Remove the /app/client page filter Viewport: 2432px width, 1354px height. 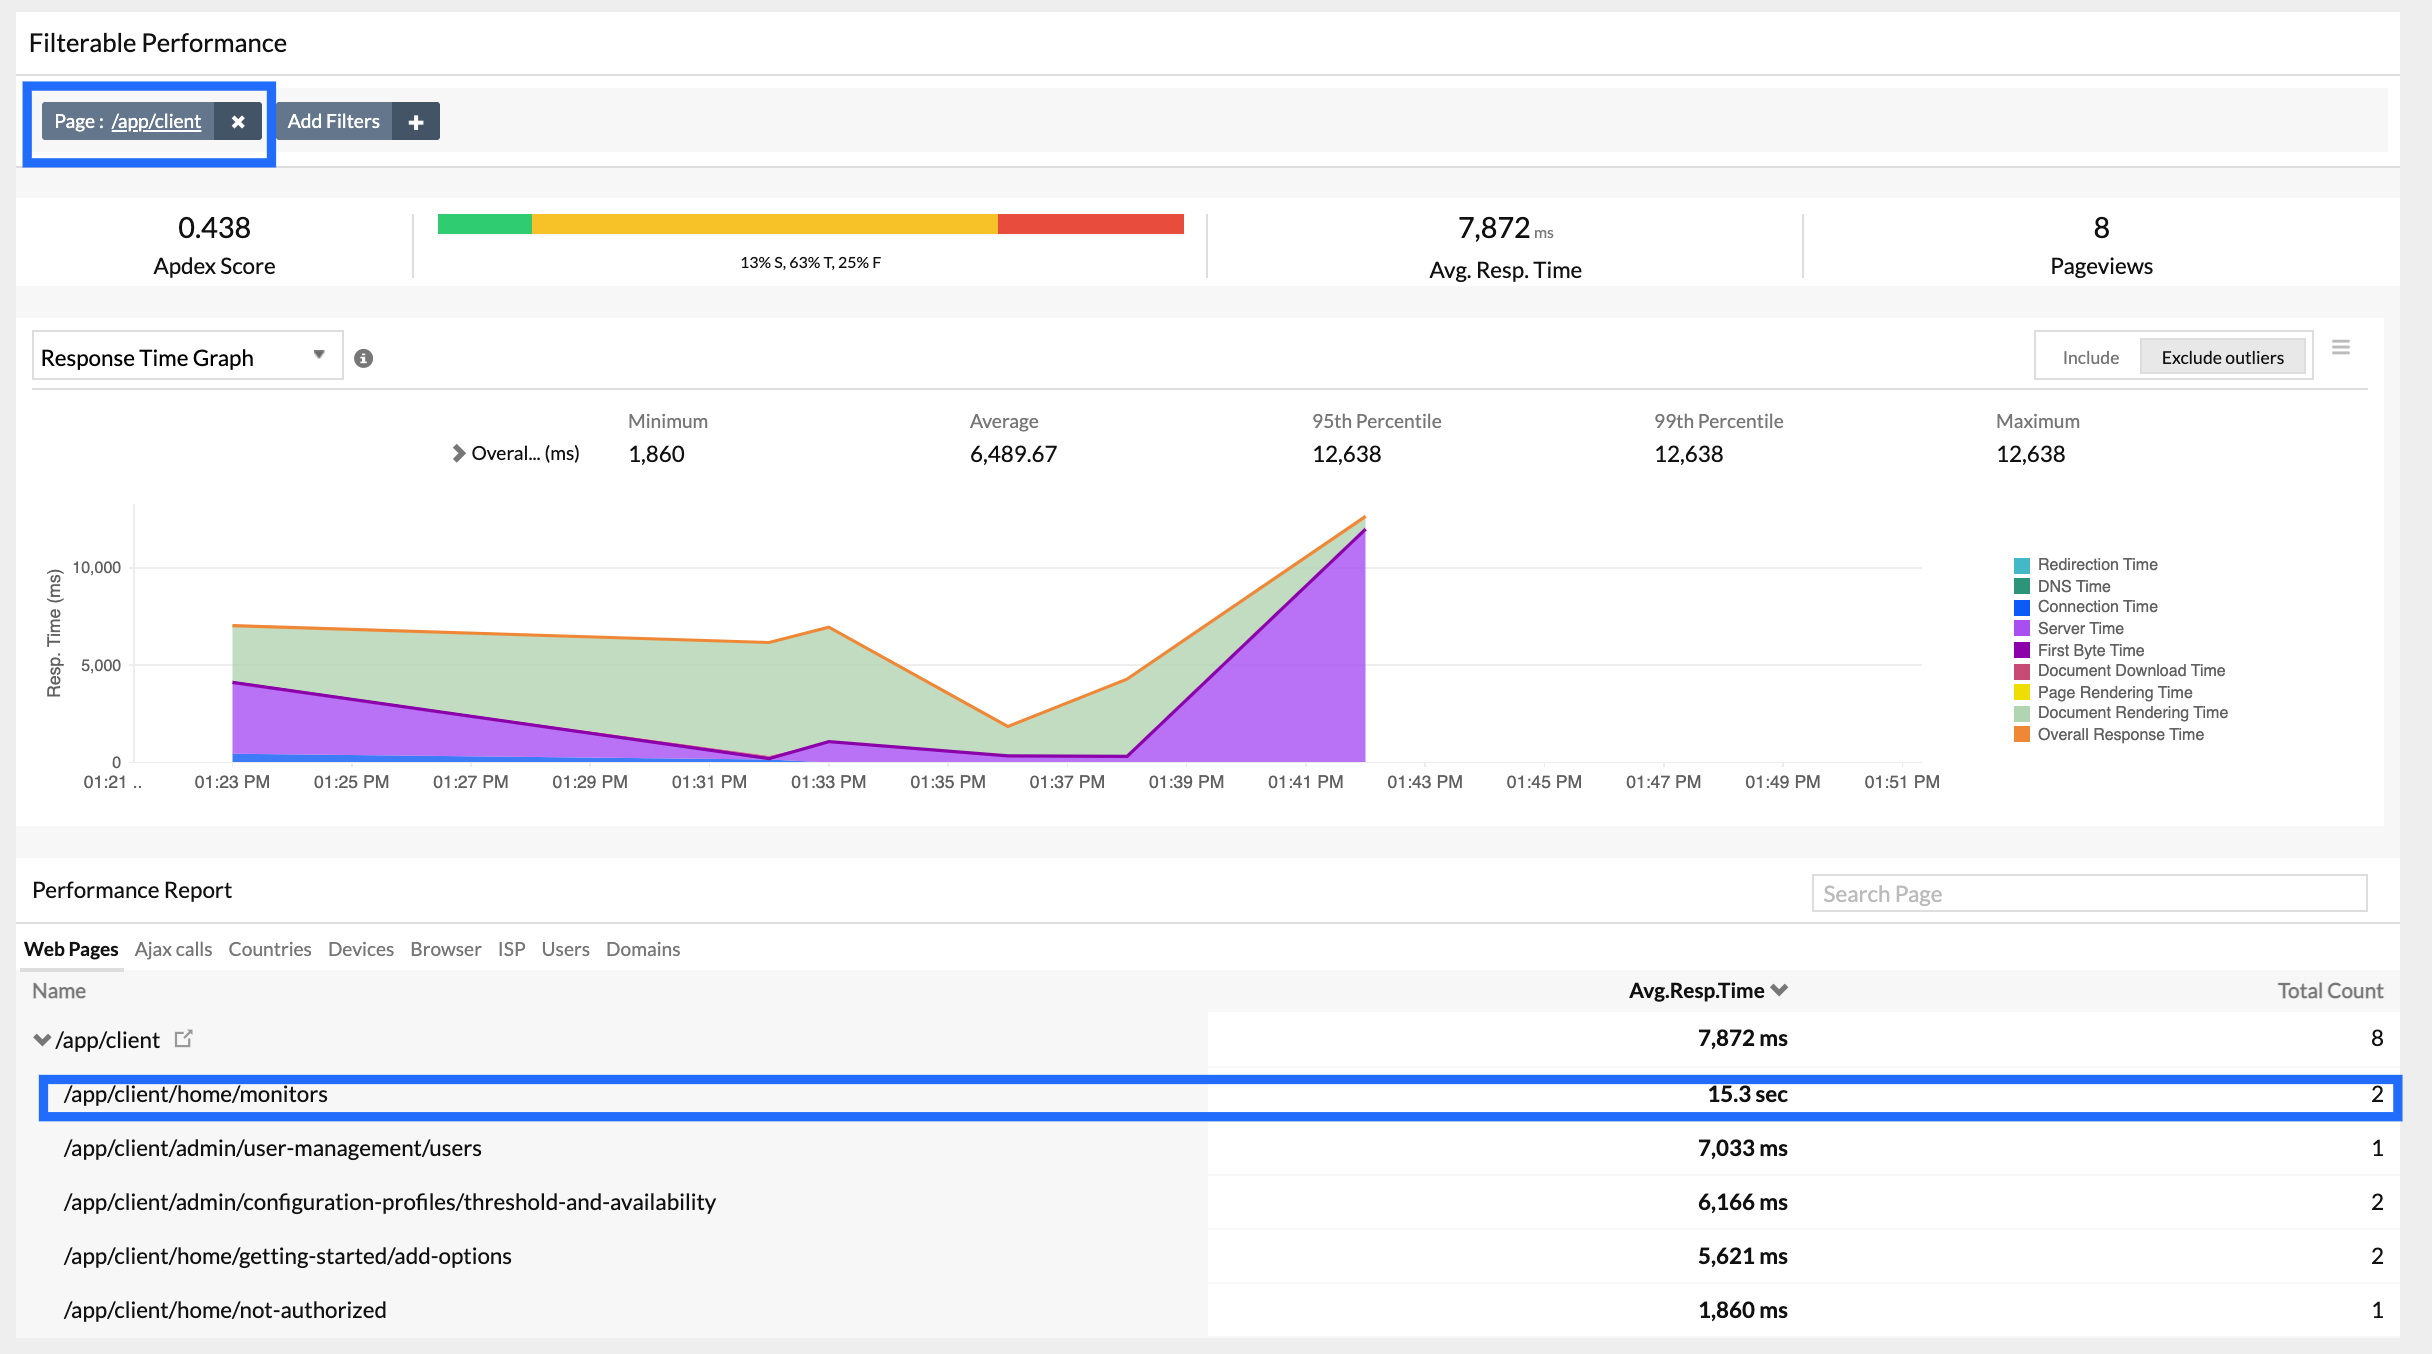coord(238,122)
